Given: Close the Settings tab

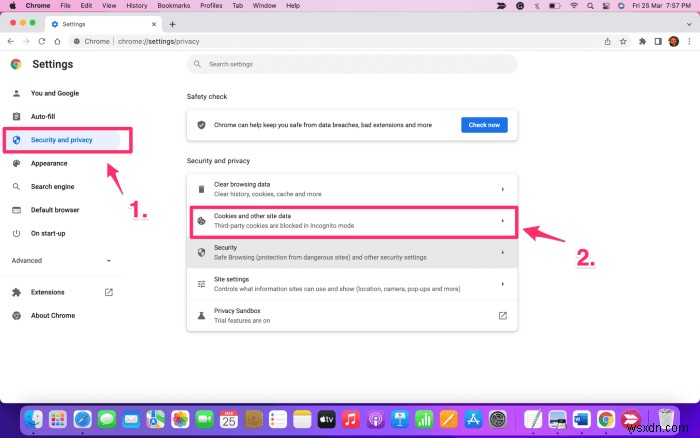Looking at the screenshot, I should (x=154, y=24).
